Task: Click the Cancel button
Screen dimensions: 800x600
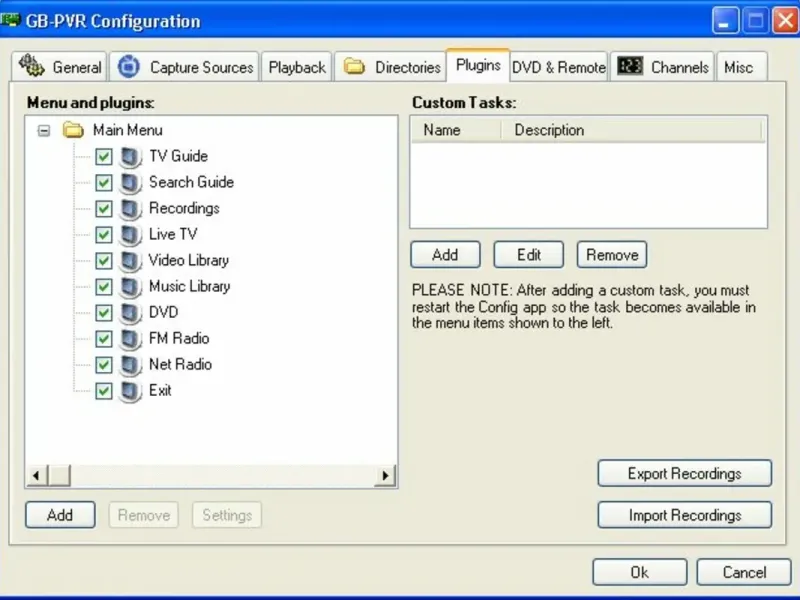Action: [744, 572]
